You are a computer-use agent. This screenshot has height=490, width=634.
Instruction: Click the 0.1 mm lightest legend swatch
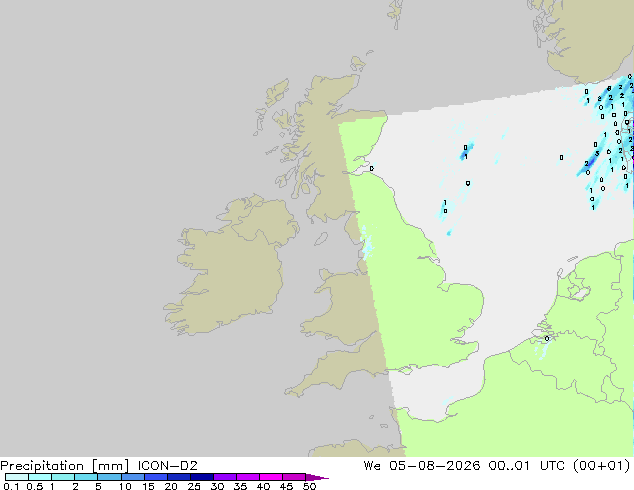[17, 477]
